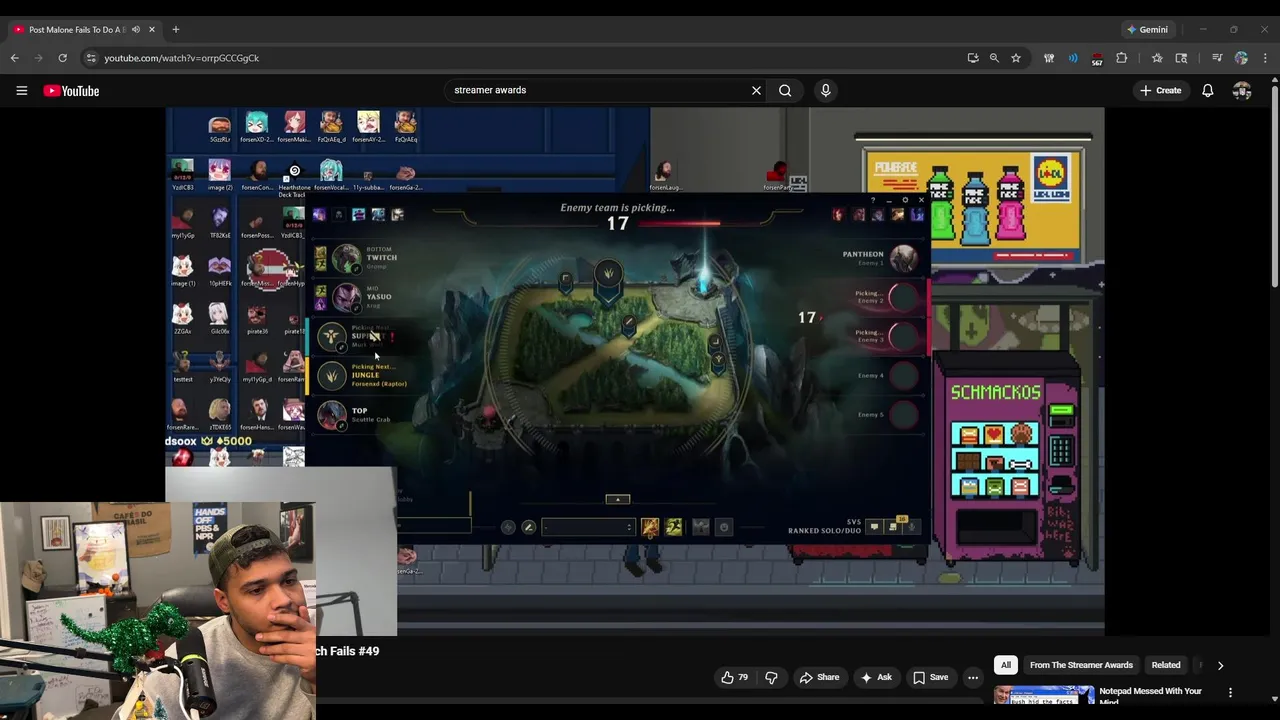Open the Extensions puzzle menu
This screenshot has height=720, width=1280.
pyautogui.click(x=1121, y=58)
